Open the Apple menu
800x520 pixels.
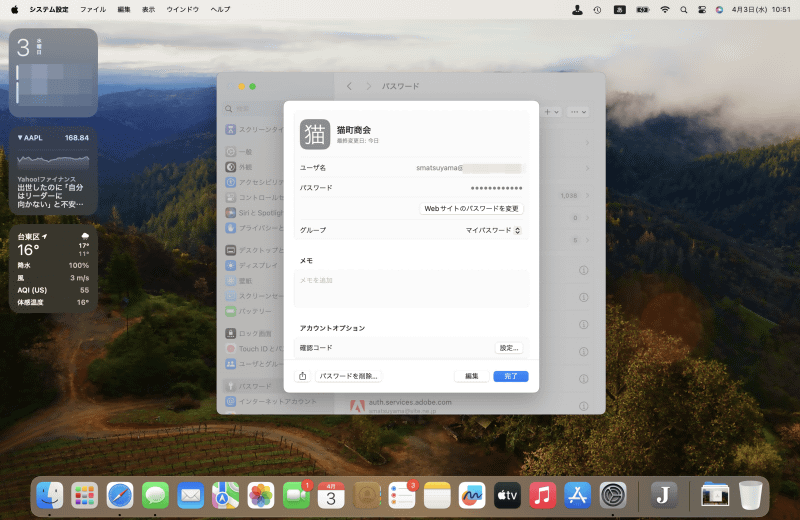(x=14, y=9)
